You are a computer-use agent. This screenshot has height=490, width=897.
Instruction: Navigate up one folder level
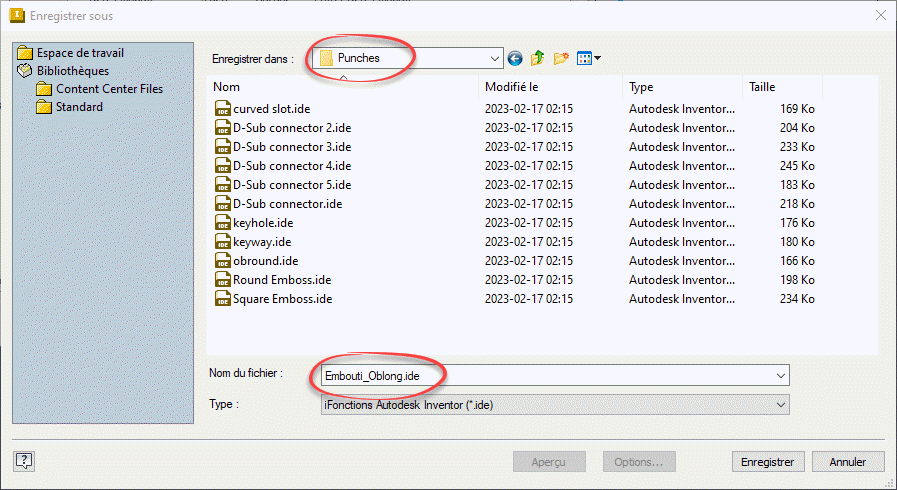537,58
